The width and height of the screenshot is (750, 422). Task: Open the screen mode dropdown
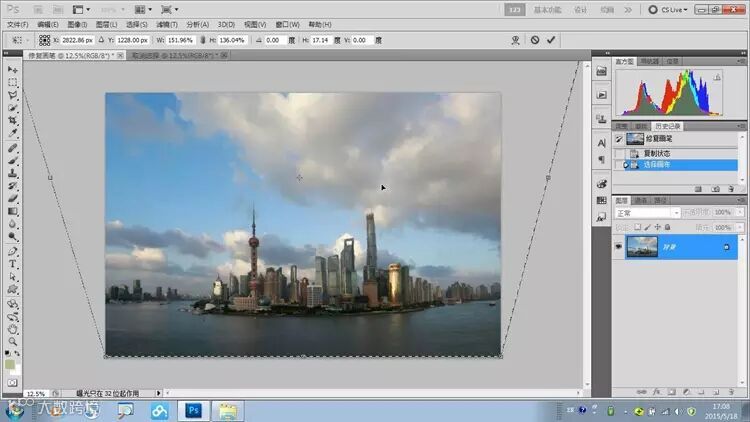tap(169, 10)
